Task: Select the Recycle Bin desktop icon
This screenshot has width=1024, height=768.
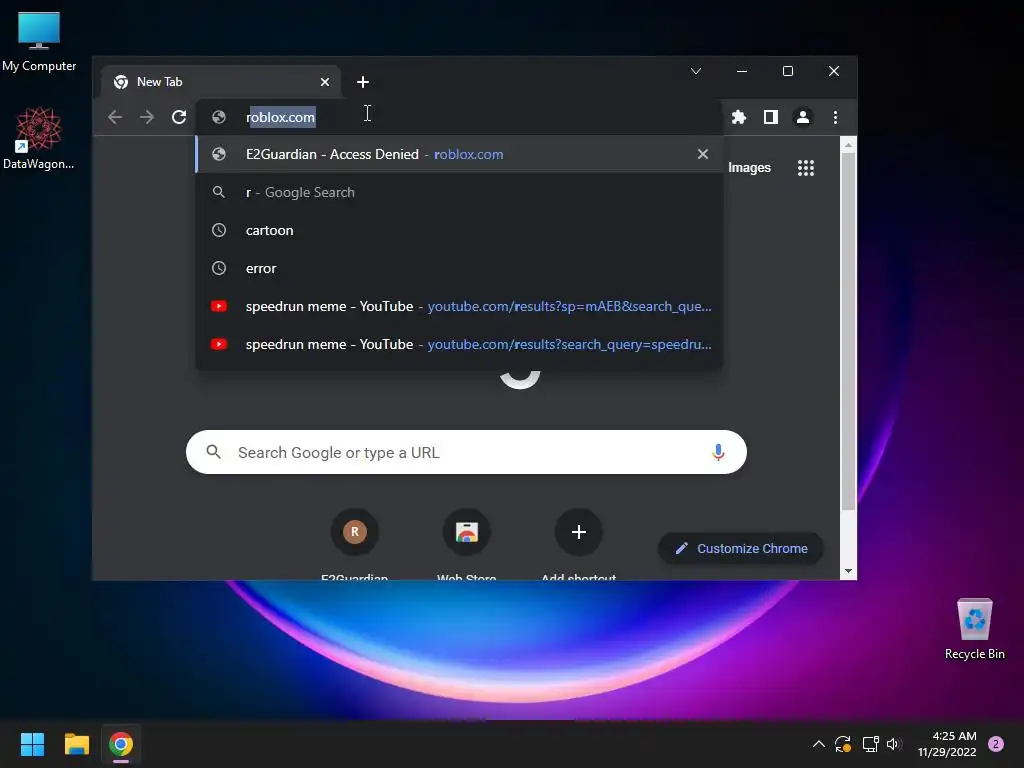Action: (x=974, y=629)
